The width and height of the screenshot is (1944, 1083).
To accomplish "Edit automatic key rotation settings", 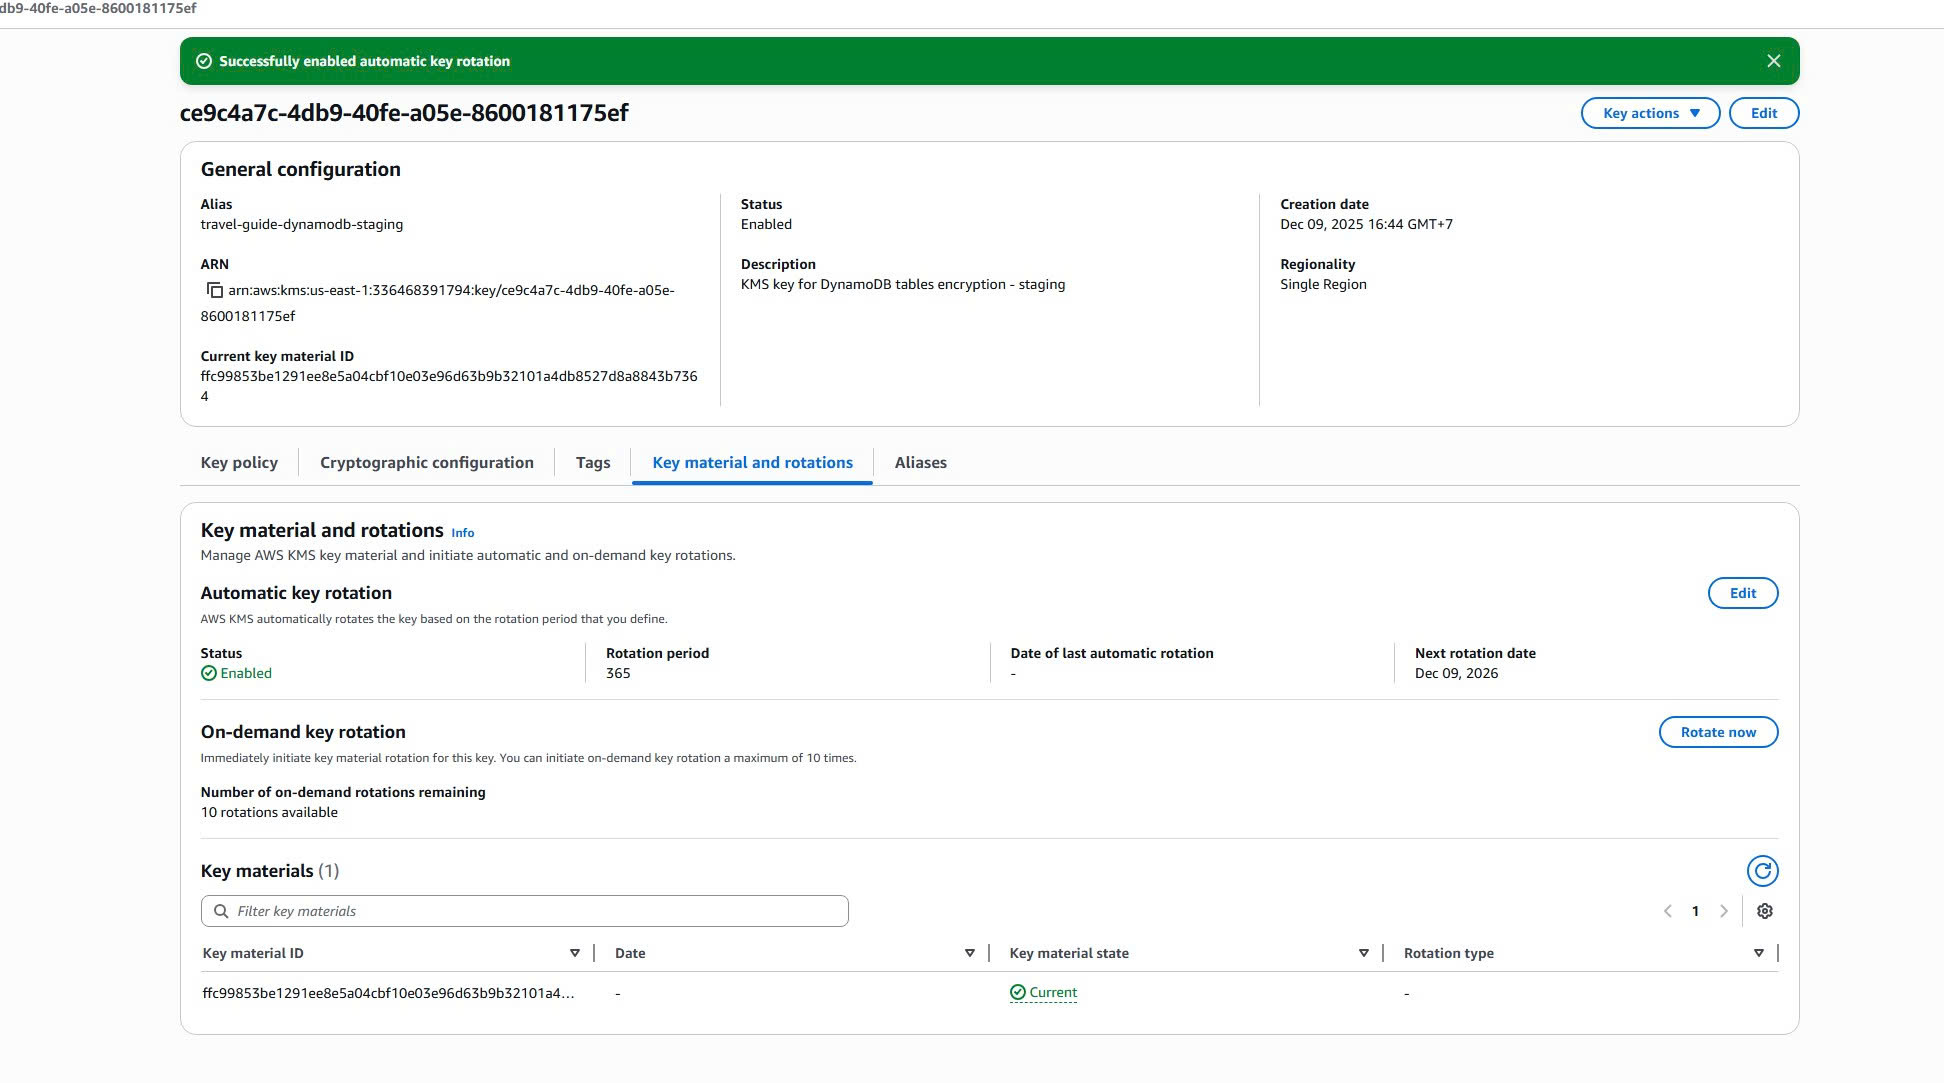I will pos(1742,593).
